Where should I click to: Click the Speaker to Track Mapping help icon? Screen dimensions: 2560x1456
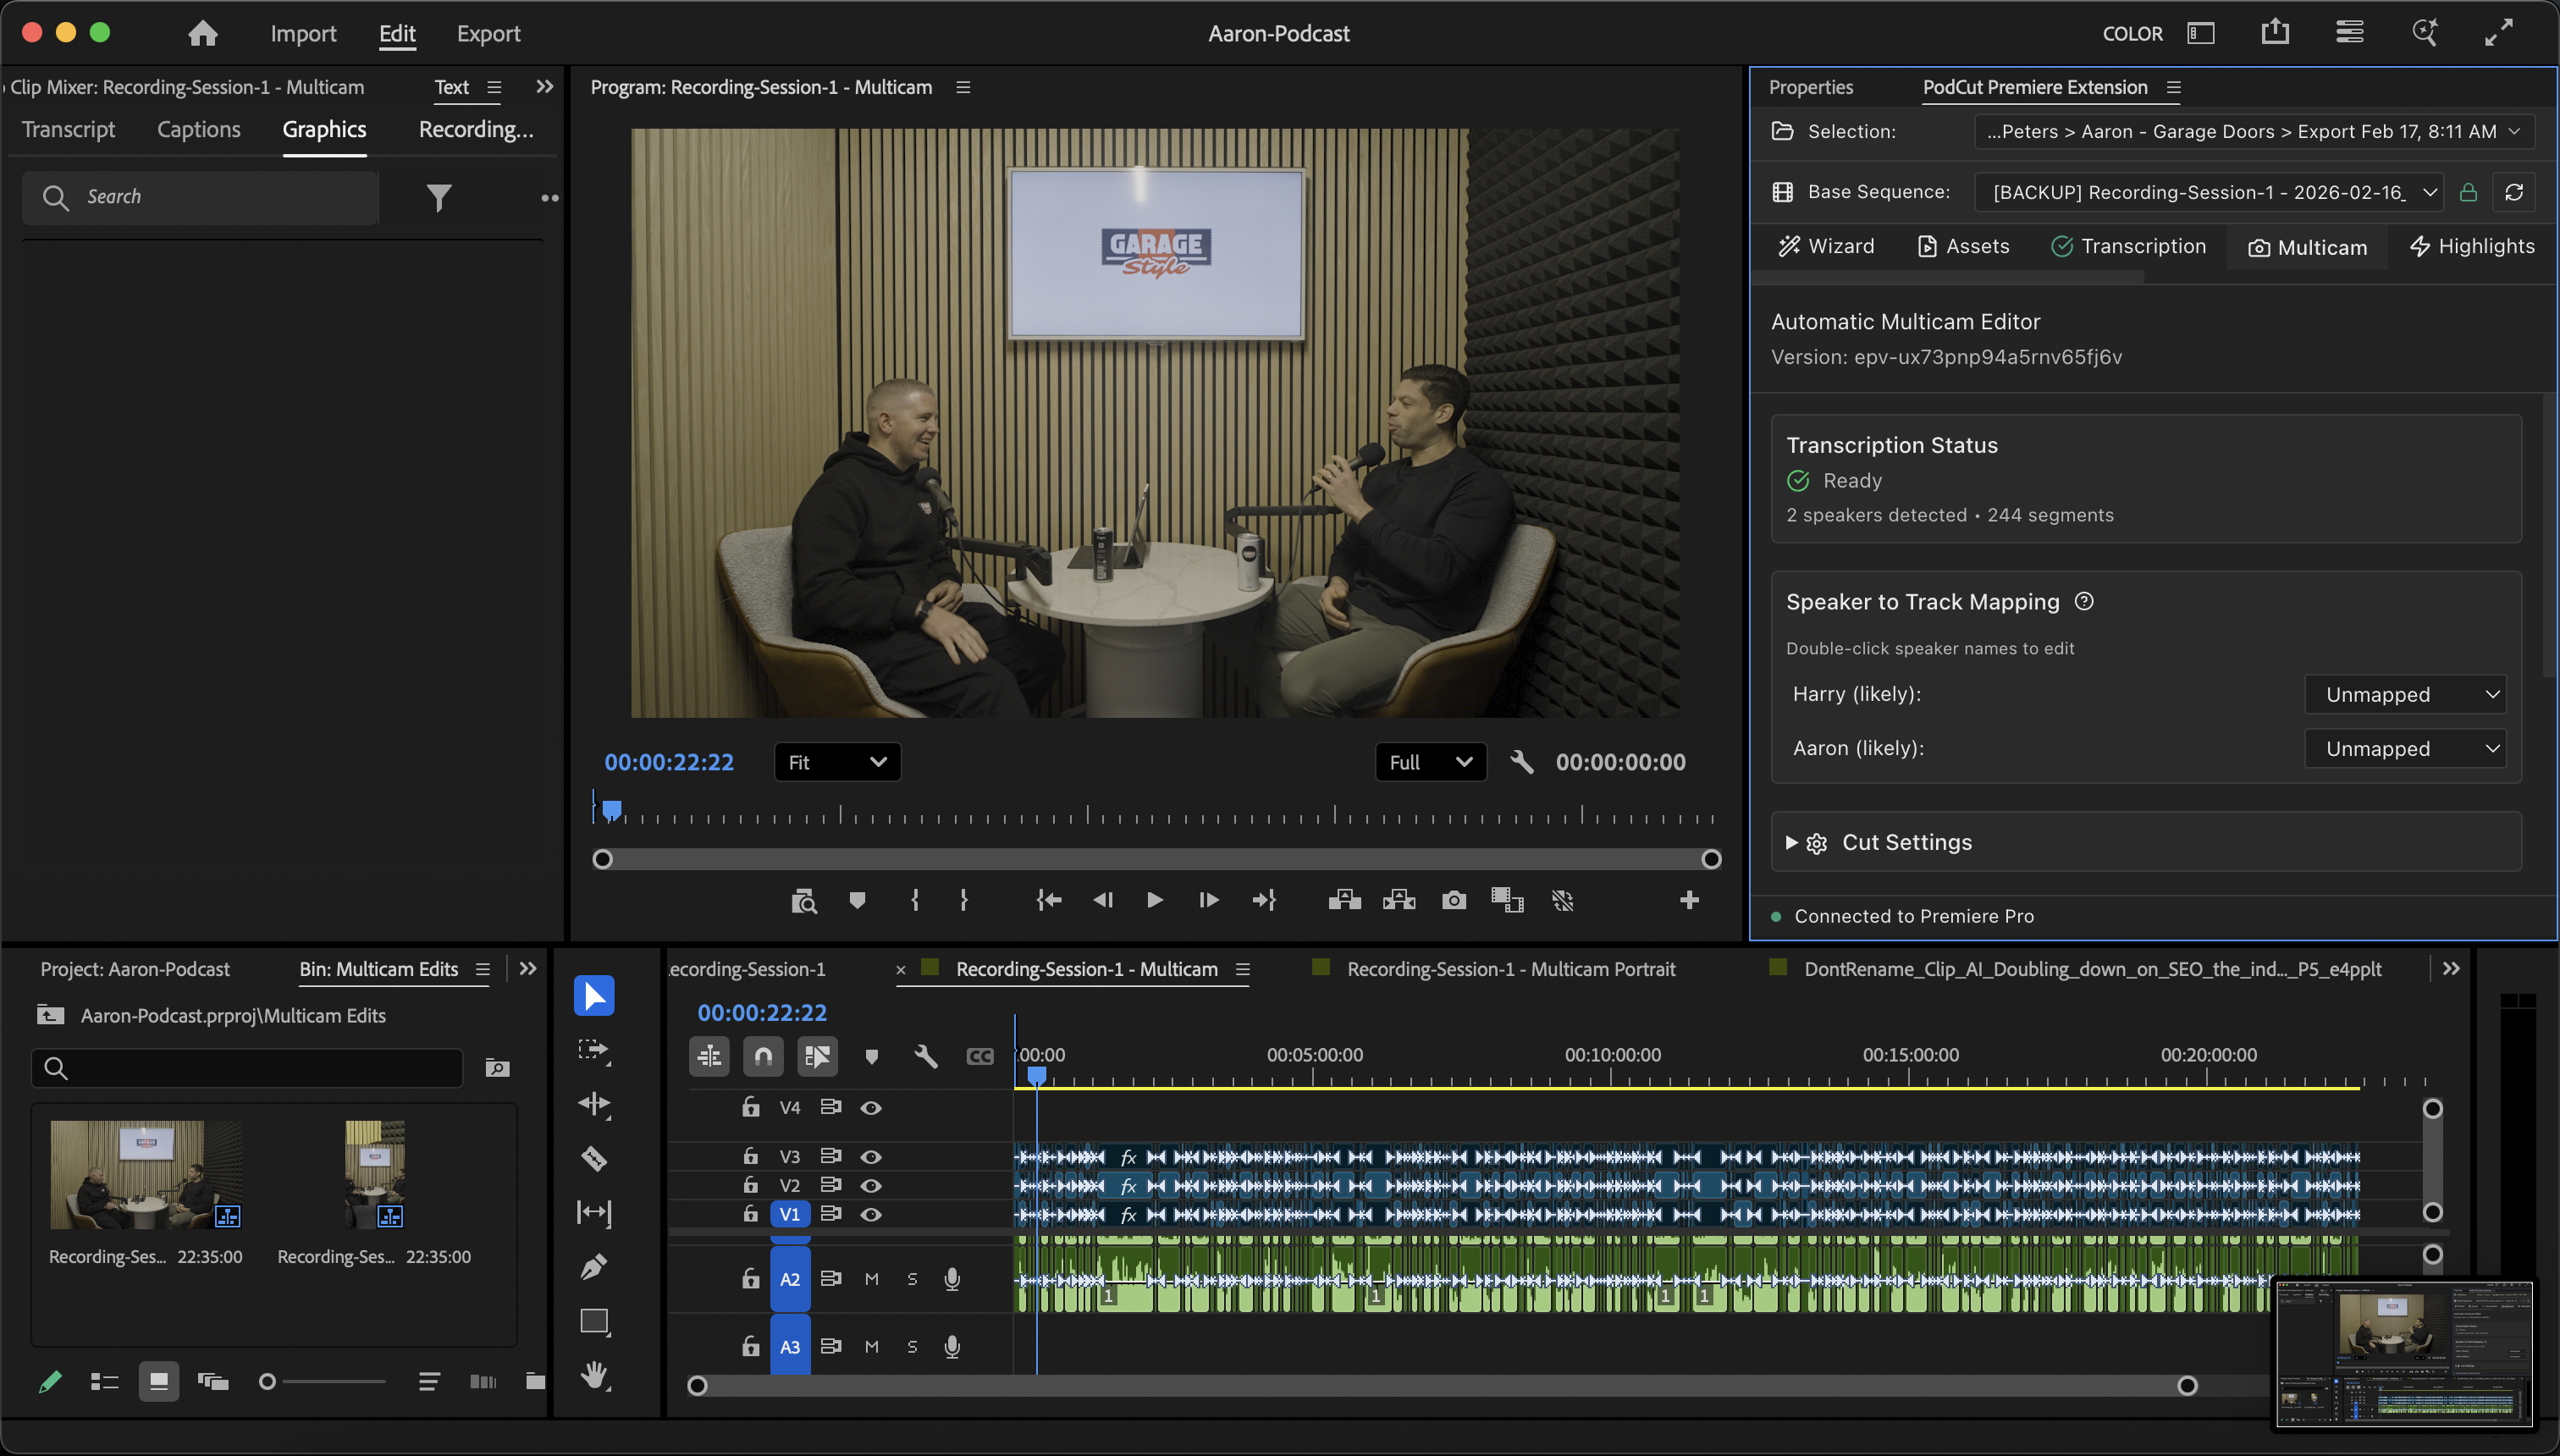2085,601
